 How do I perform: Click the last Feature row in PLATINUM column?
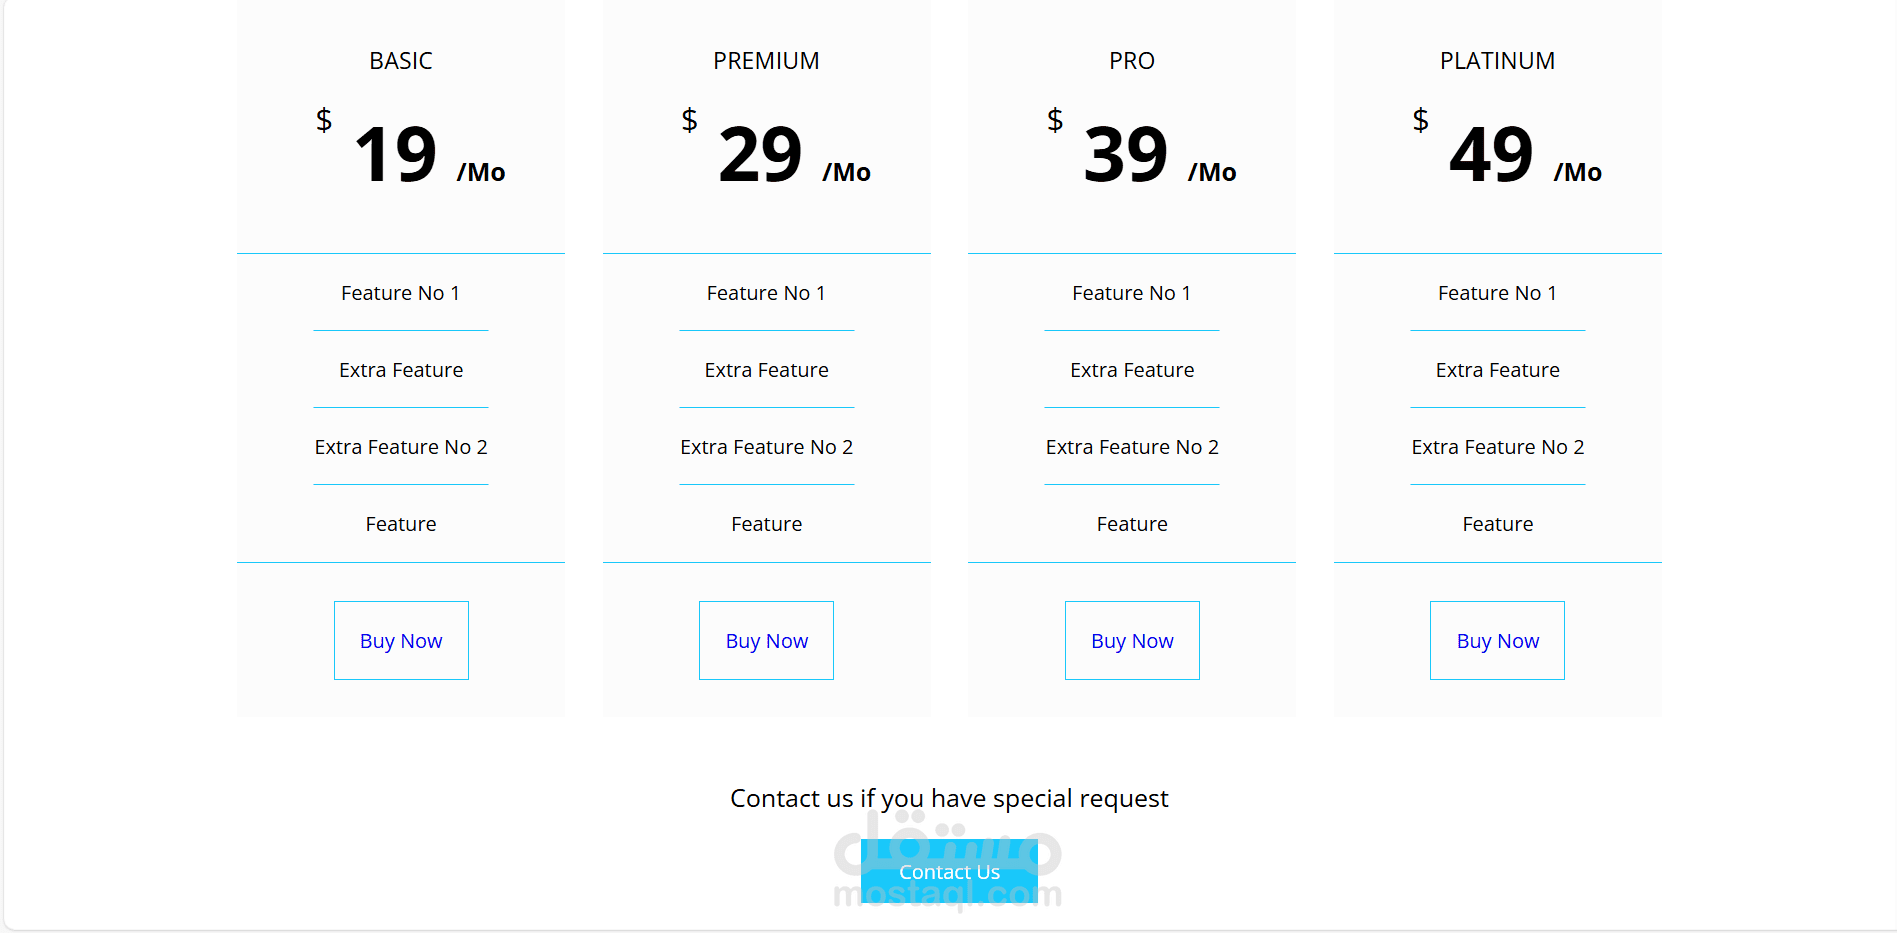pyautogui.click(x=1497, y=524)
